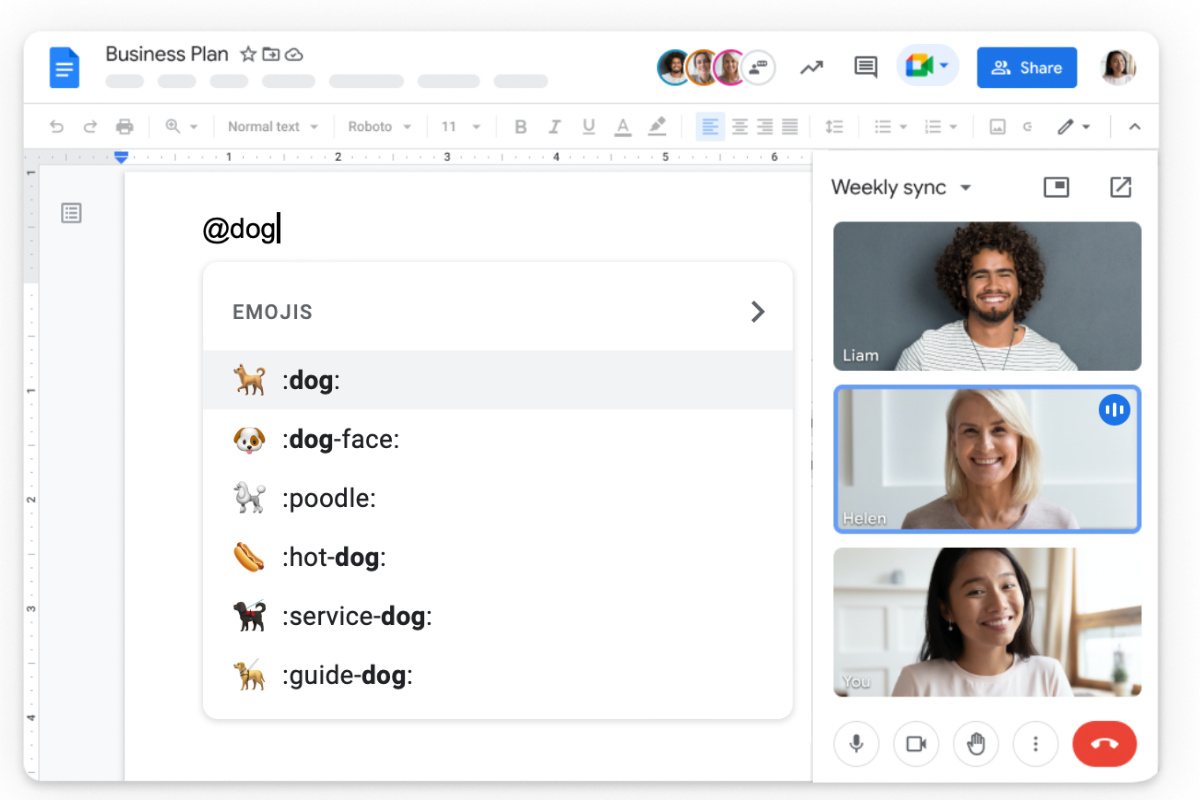
Task: Open the account profile avatar
Action: click(1118, 68)
